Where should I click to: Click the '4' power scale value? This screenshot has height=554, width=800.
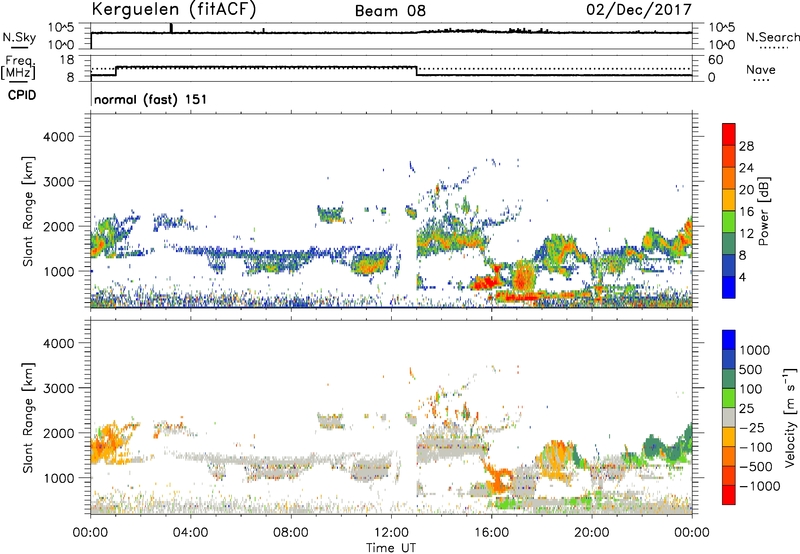tap(742, 277)
